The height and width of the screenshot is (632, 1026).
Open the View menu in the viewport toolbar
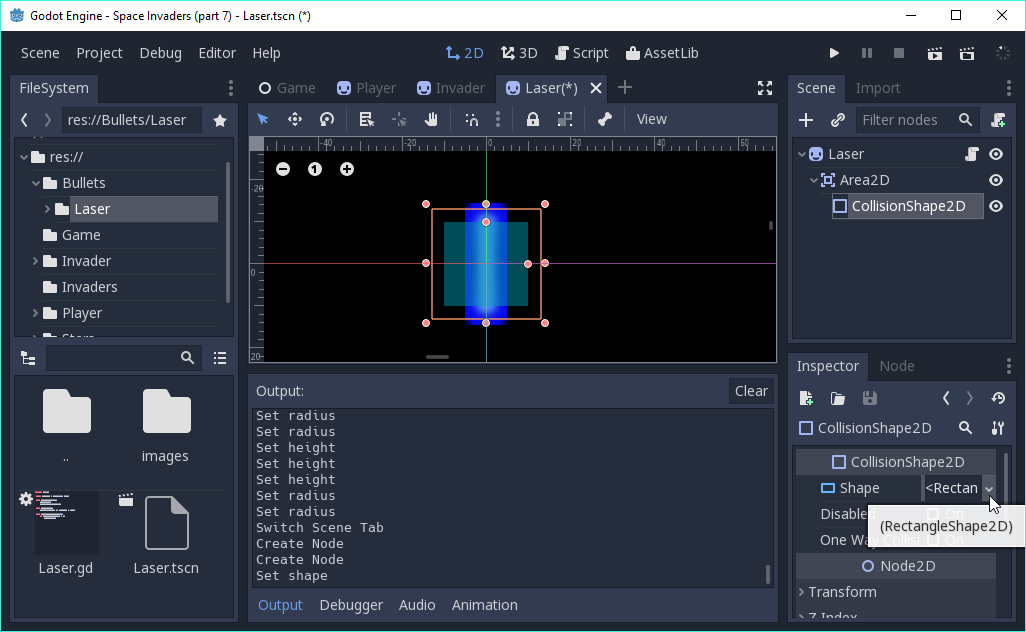click(x=651, y=119)
